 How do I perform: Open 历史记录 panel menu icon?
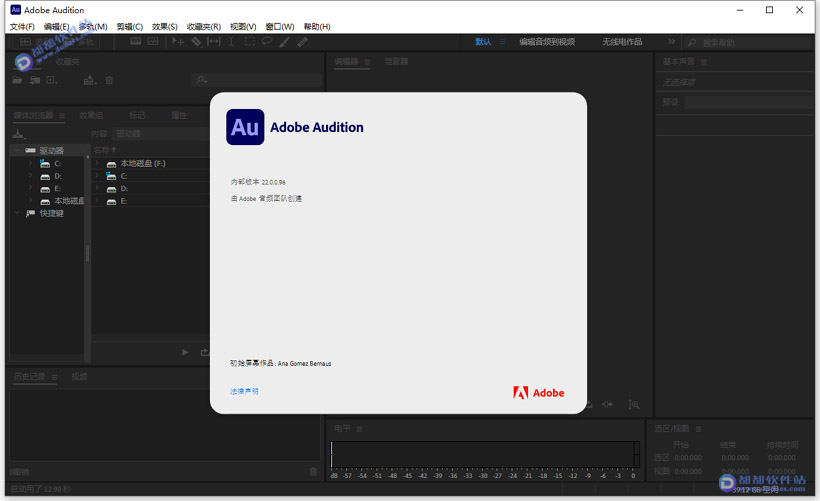[x=54, y=377]
